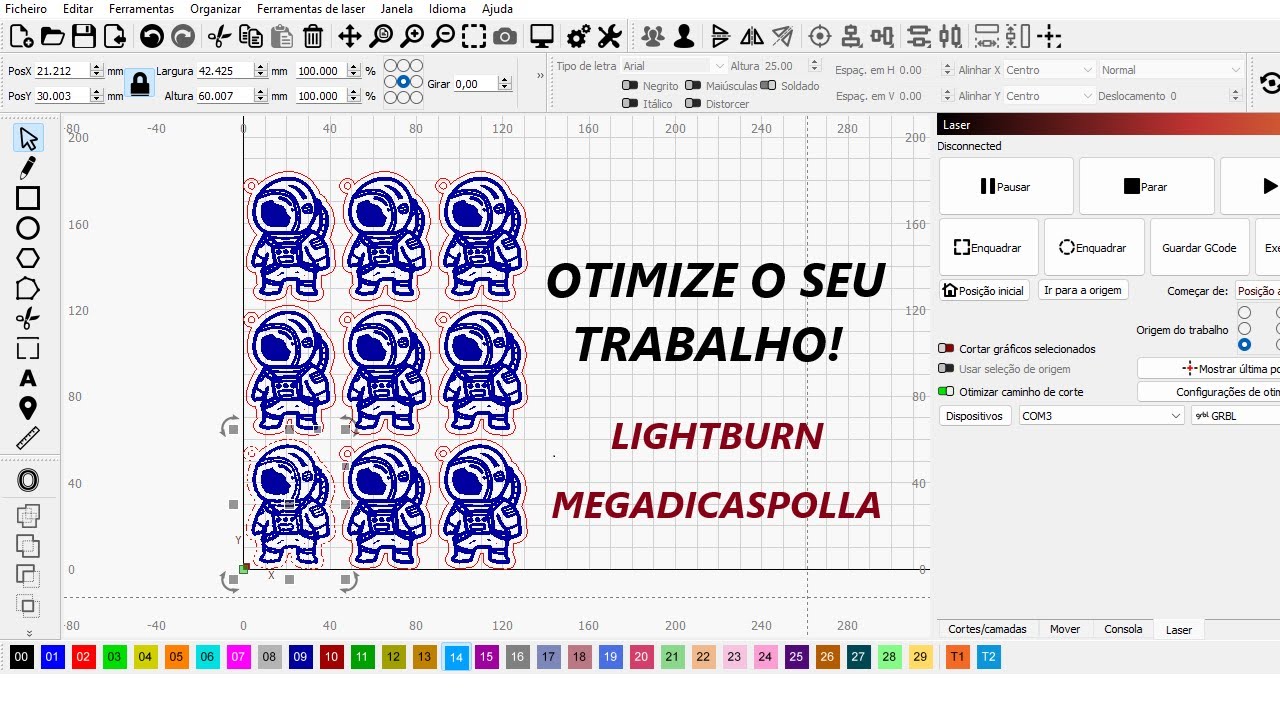Open the Ajuda menu
The width and height of the screenshot is (1280, 720).
click(497, 9)
